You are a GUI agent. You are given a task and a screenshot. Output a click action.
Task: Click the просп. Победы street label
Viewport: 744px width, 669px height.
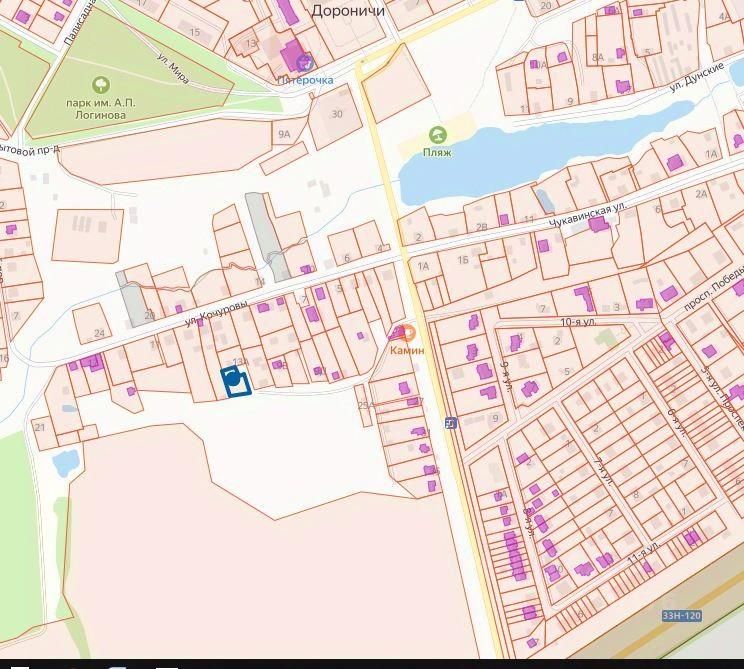point(713,288)
